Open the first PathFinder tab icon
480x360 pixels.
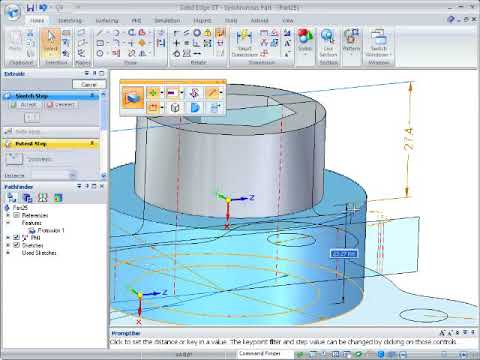point(12,197)
